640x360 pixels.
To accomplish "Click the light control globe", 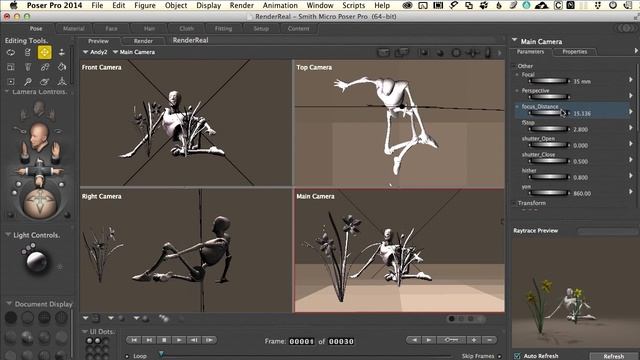I will click(36, 261).
